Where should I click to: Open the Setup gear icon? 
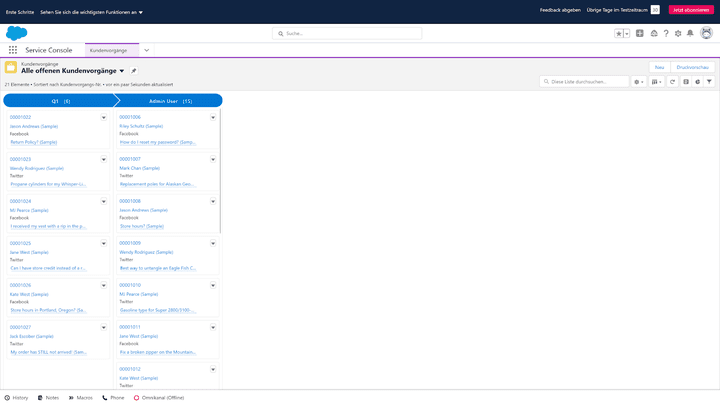[678, 33]
